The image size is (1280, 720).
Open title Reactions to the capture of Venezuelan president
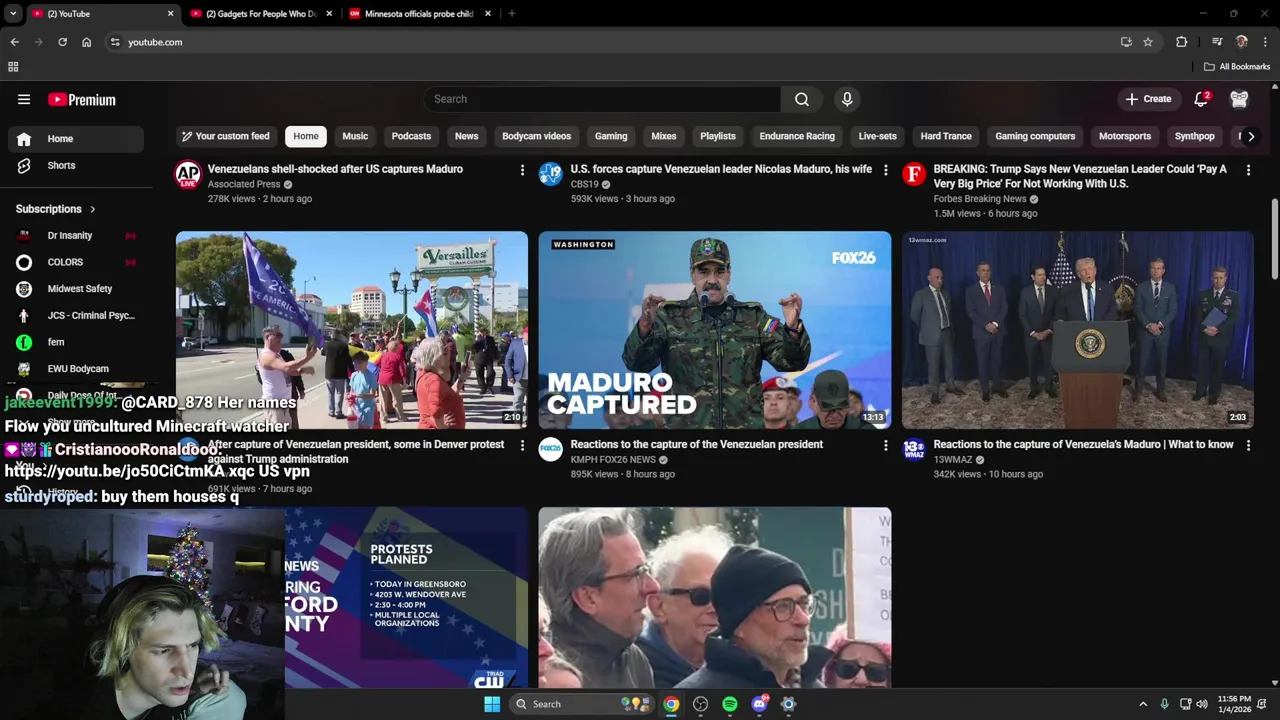pos(696,444)
